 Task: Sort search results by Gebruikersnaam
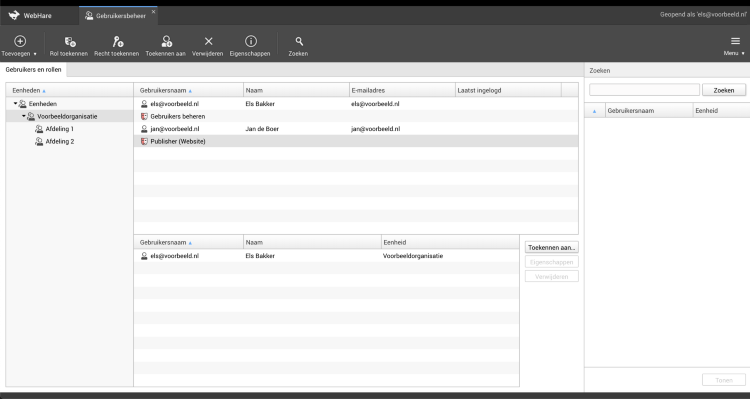click(x=649, y=111)
